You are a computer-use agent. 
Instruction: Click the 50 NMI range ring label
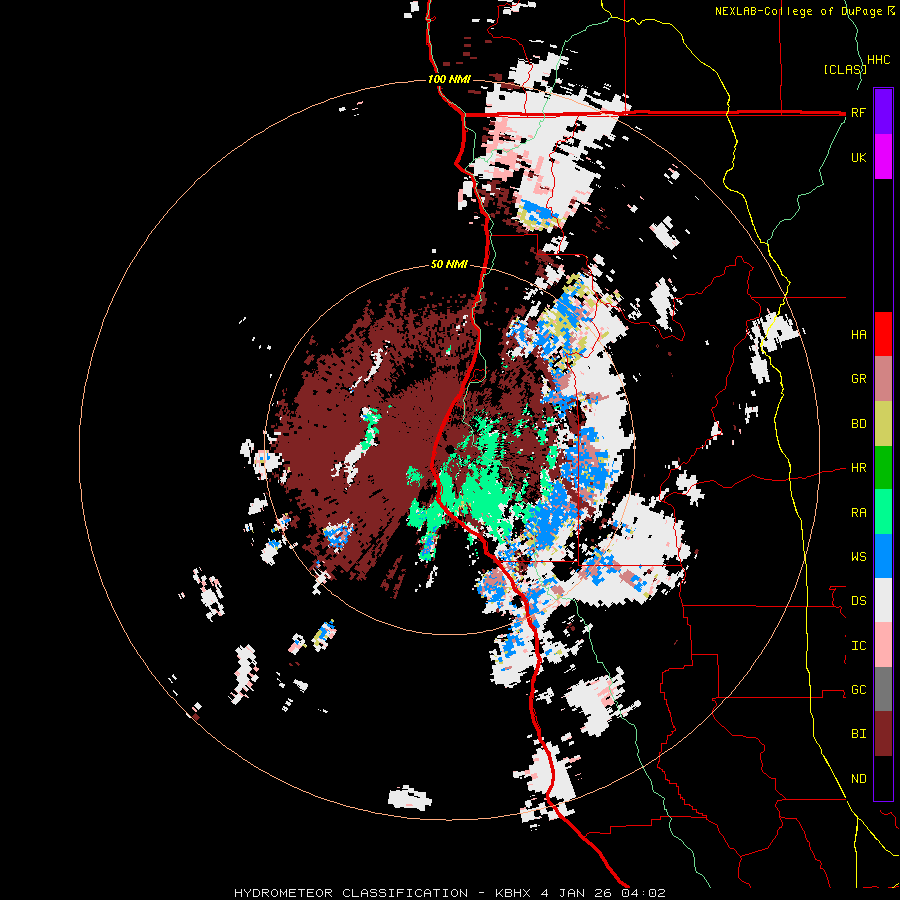[x=449, y=265]
